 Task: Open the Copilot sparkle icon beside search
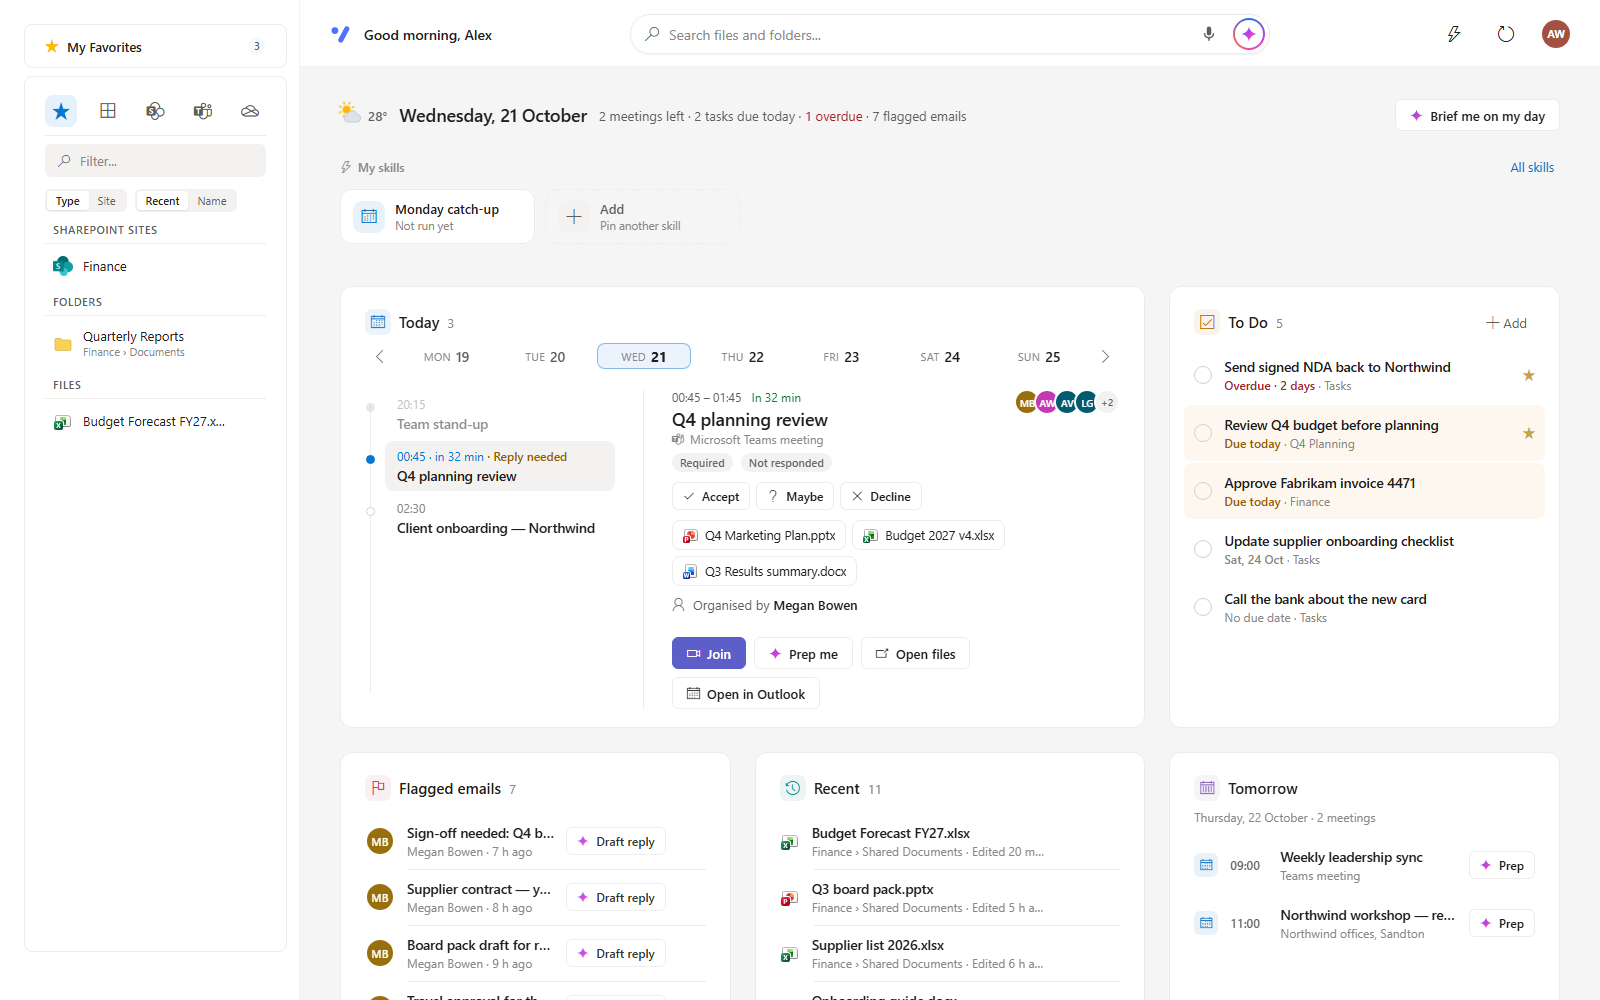1248,34
